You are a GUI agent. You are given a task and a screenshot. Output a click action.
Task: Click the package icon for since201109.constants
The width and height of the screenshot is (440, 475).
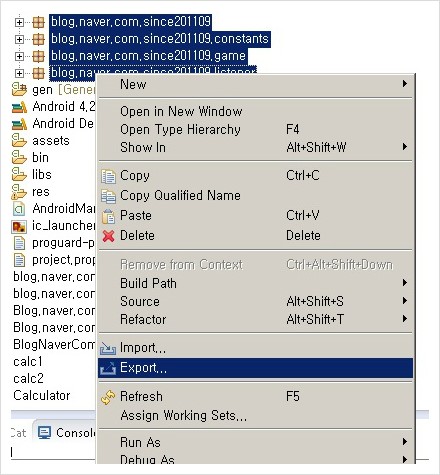(38, 39)
